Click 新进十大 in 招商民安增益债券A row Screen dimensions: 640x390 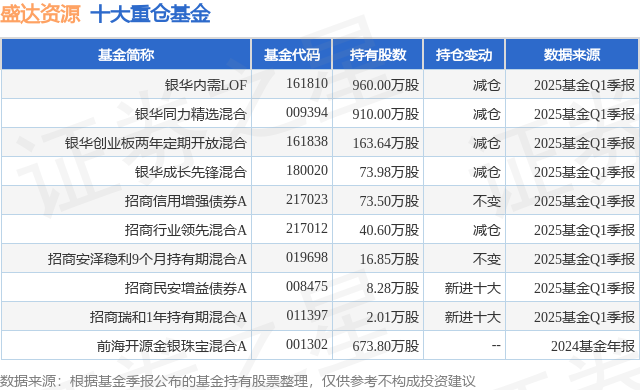(x=472, y=288)
